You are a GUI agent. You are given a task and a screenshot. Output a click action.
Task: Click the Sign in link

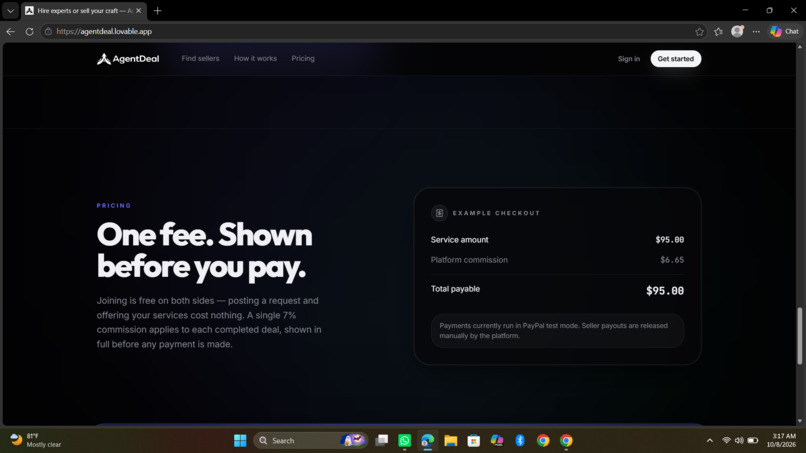(629, 59)
